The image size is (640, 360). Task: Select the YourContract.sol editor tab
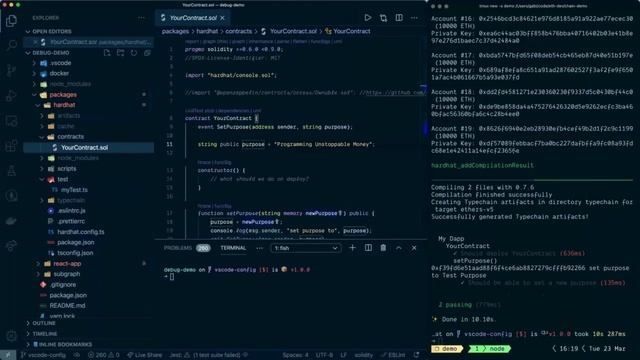point(193,18)
